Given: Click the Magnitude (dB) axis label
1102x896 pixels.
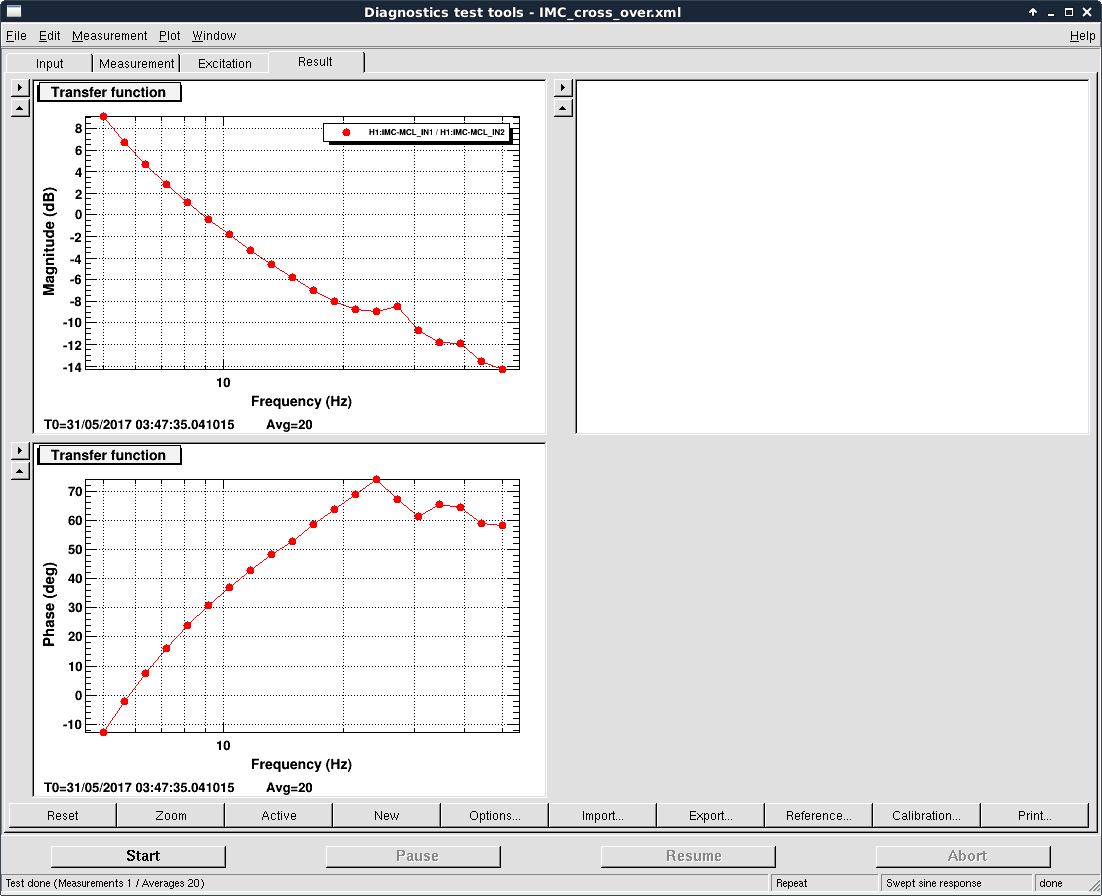Looking at the screenshot, I should pos(48,241).
